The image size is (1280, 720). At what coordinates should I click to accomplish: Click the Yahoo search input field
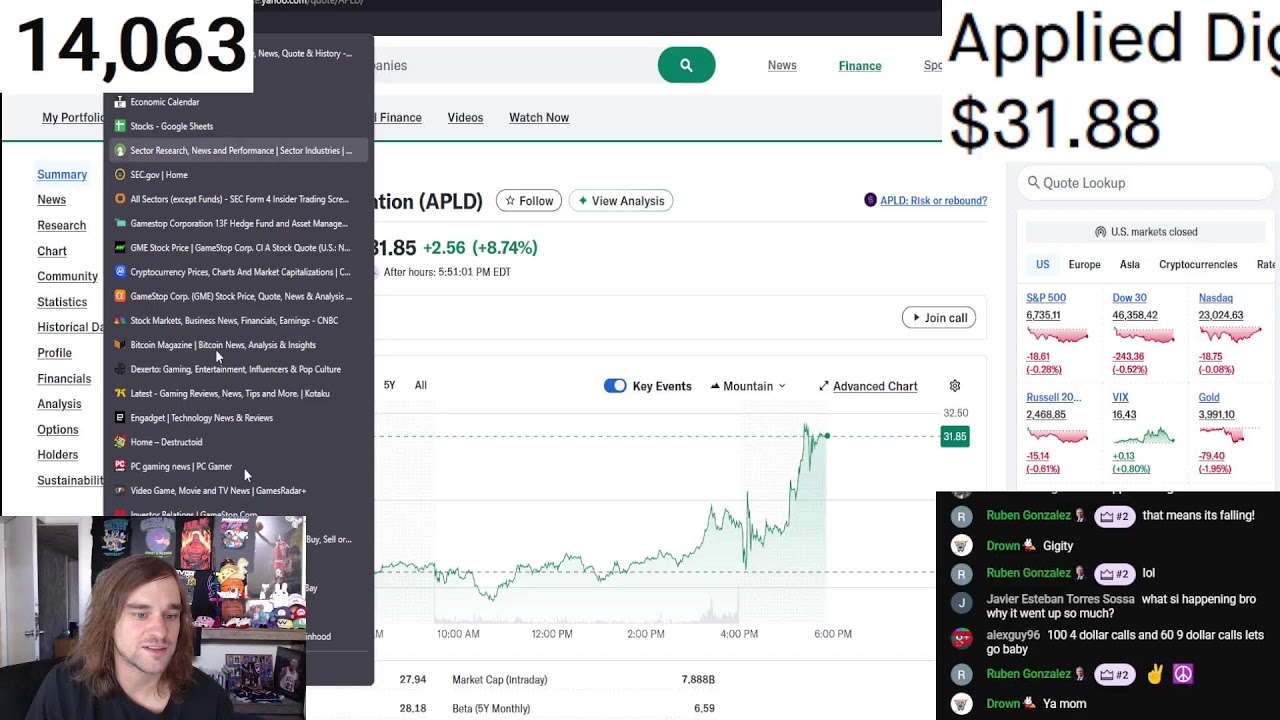(515, 65)
